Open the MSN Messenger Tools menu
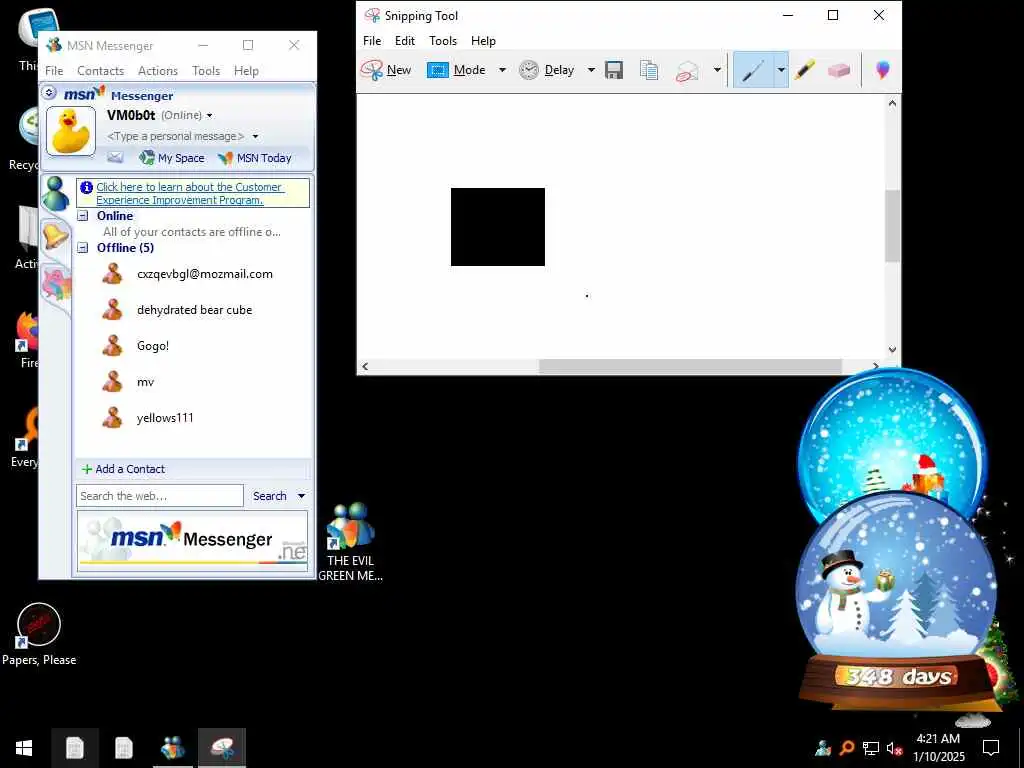 tap(206, 71)
